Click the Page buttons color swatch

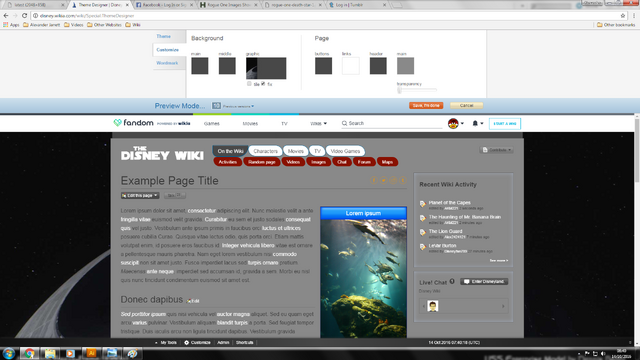(323, 66)
